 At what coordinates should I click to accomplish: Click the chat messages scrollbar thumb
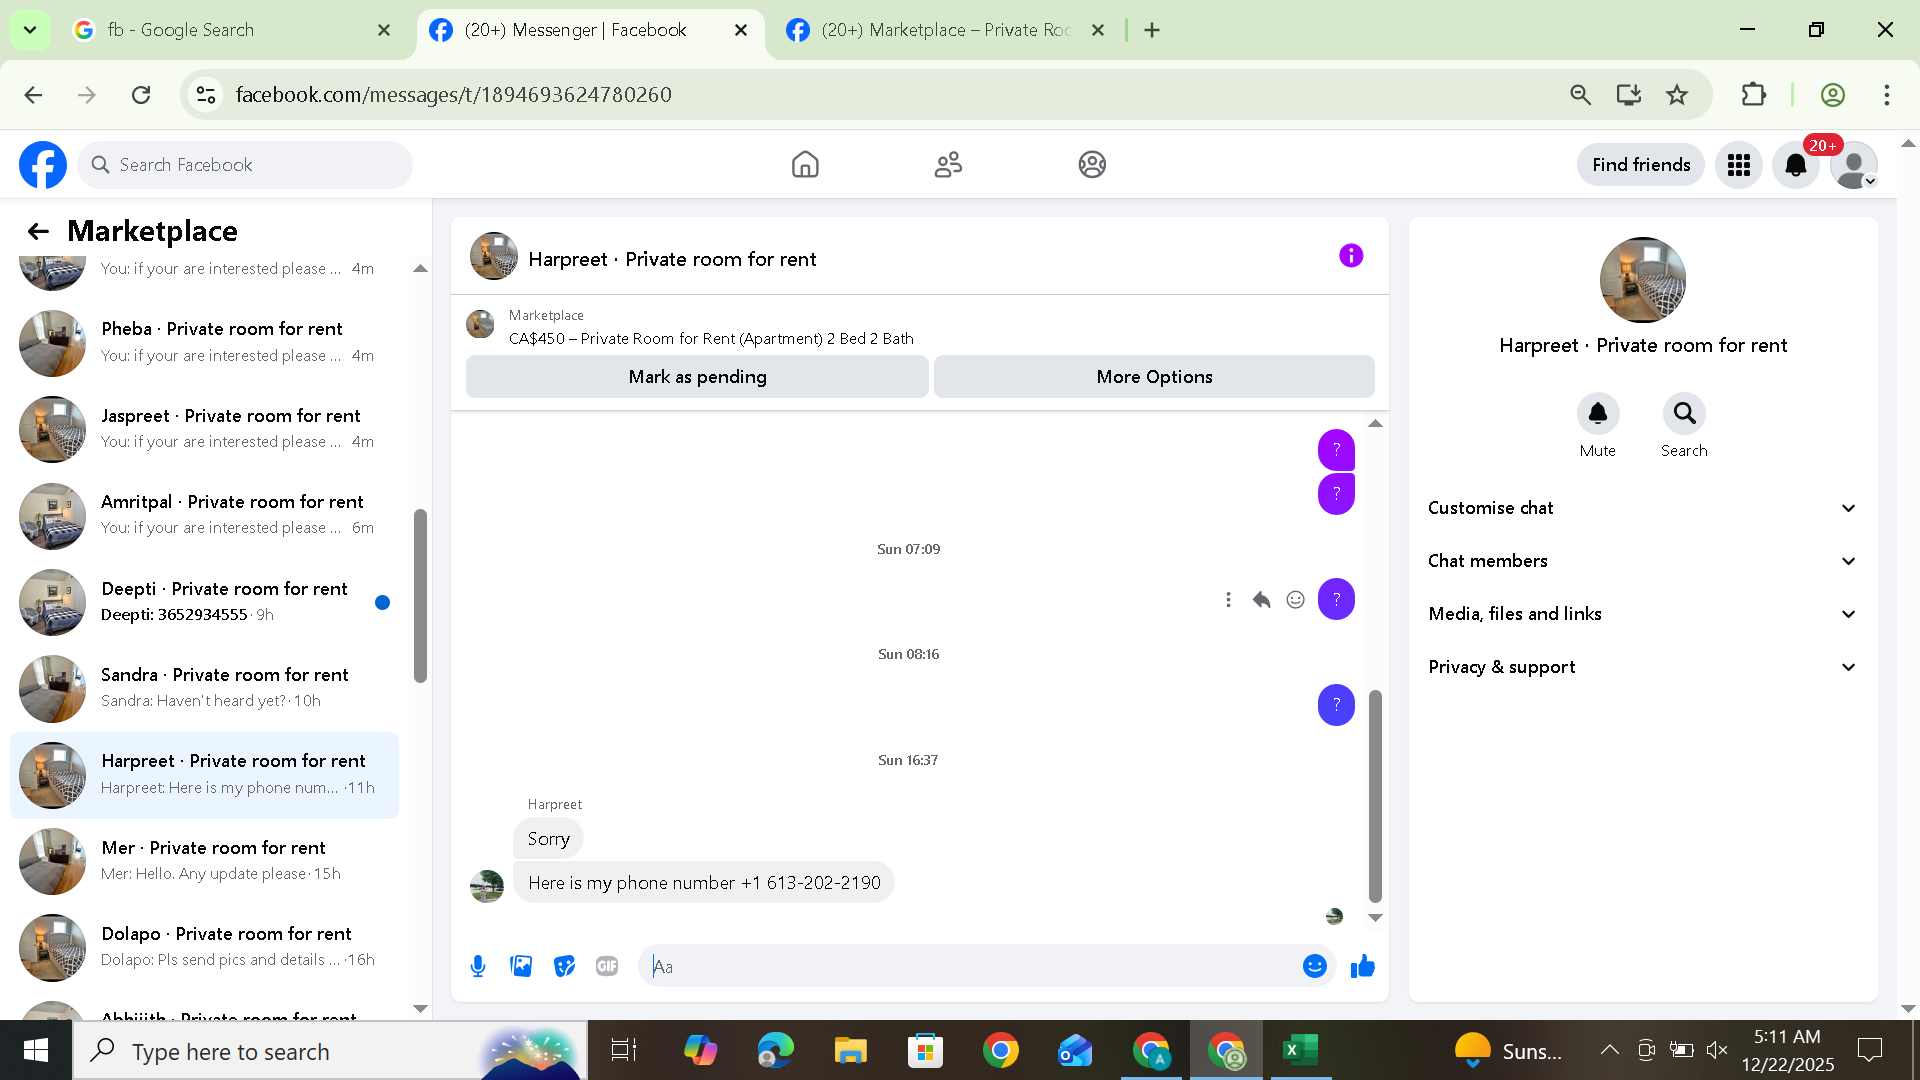tap(1375, 795)
